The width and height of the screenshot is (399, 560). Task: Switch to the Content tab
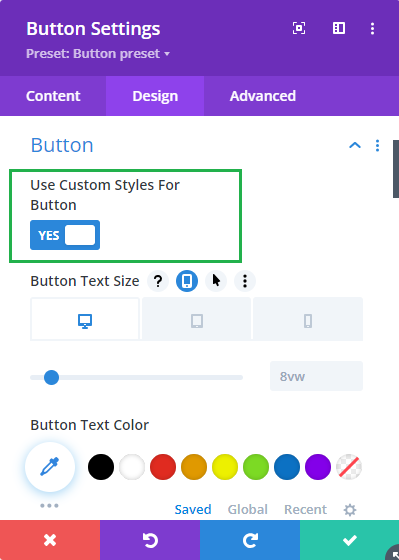(x=53, y=96)
